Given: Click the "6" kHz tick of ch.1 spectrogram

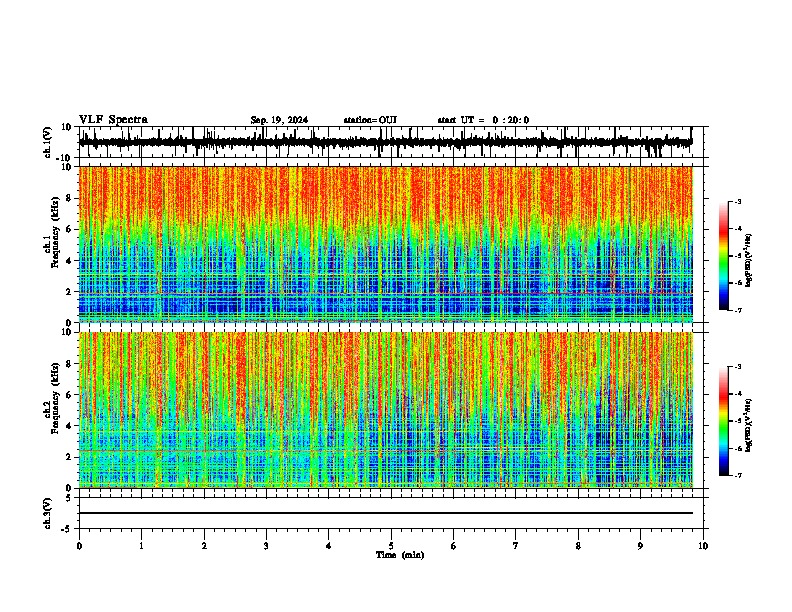Looking at the screenshot, I should coord(69,230).
